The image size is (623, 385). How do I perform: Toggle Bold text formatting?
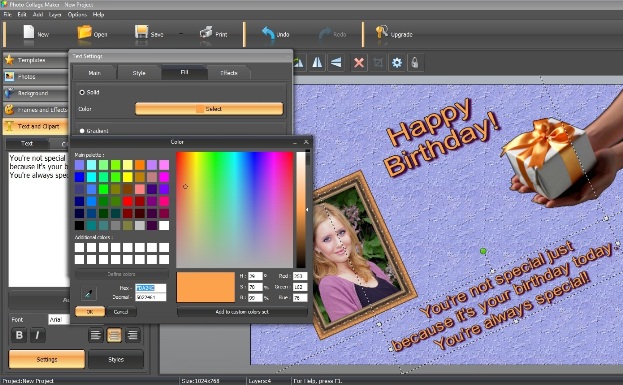point(19,335)
